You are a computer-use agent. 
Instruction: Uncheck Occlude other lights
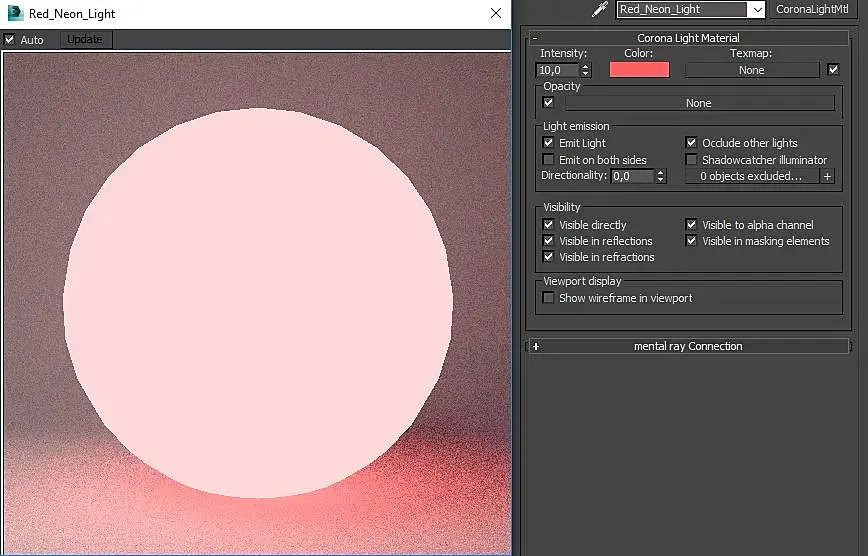point(691,142)
